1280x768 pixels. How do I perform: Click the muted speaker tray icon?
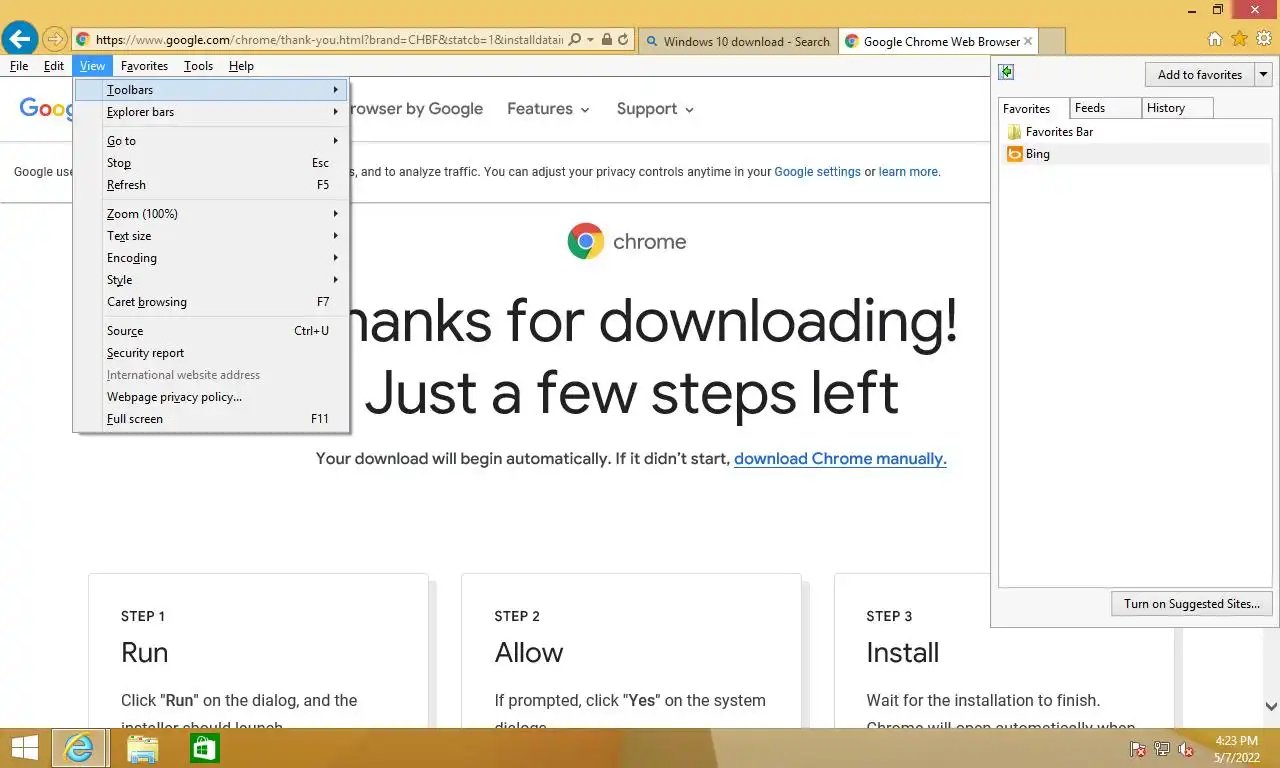click(1186, 749)
